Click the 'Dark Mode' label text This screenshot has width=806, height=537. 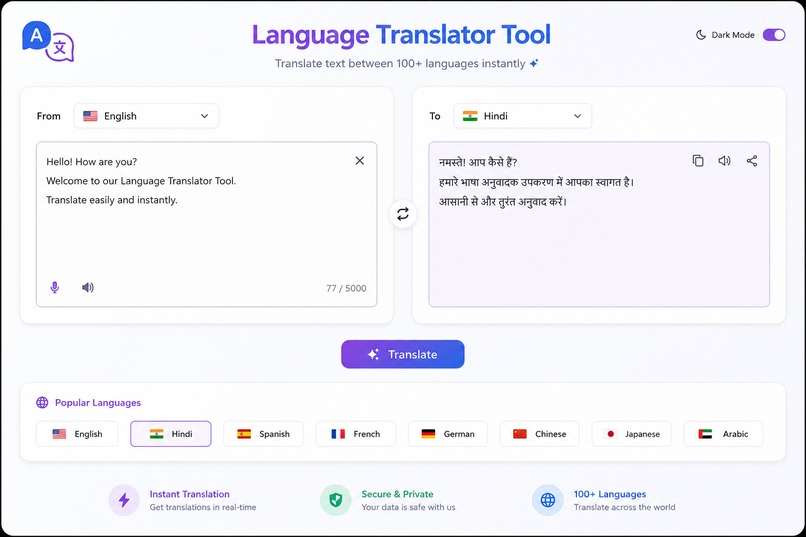733,35
